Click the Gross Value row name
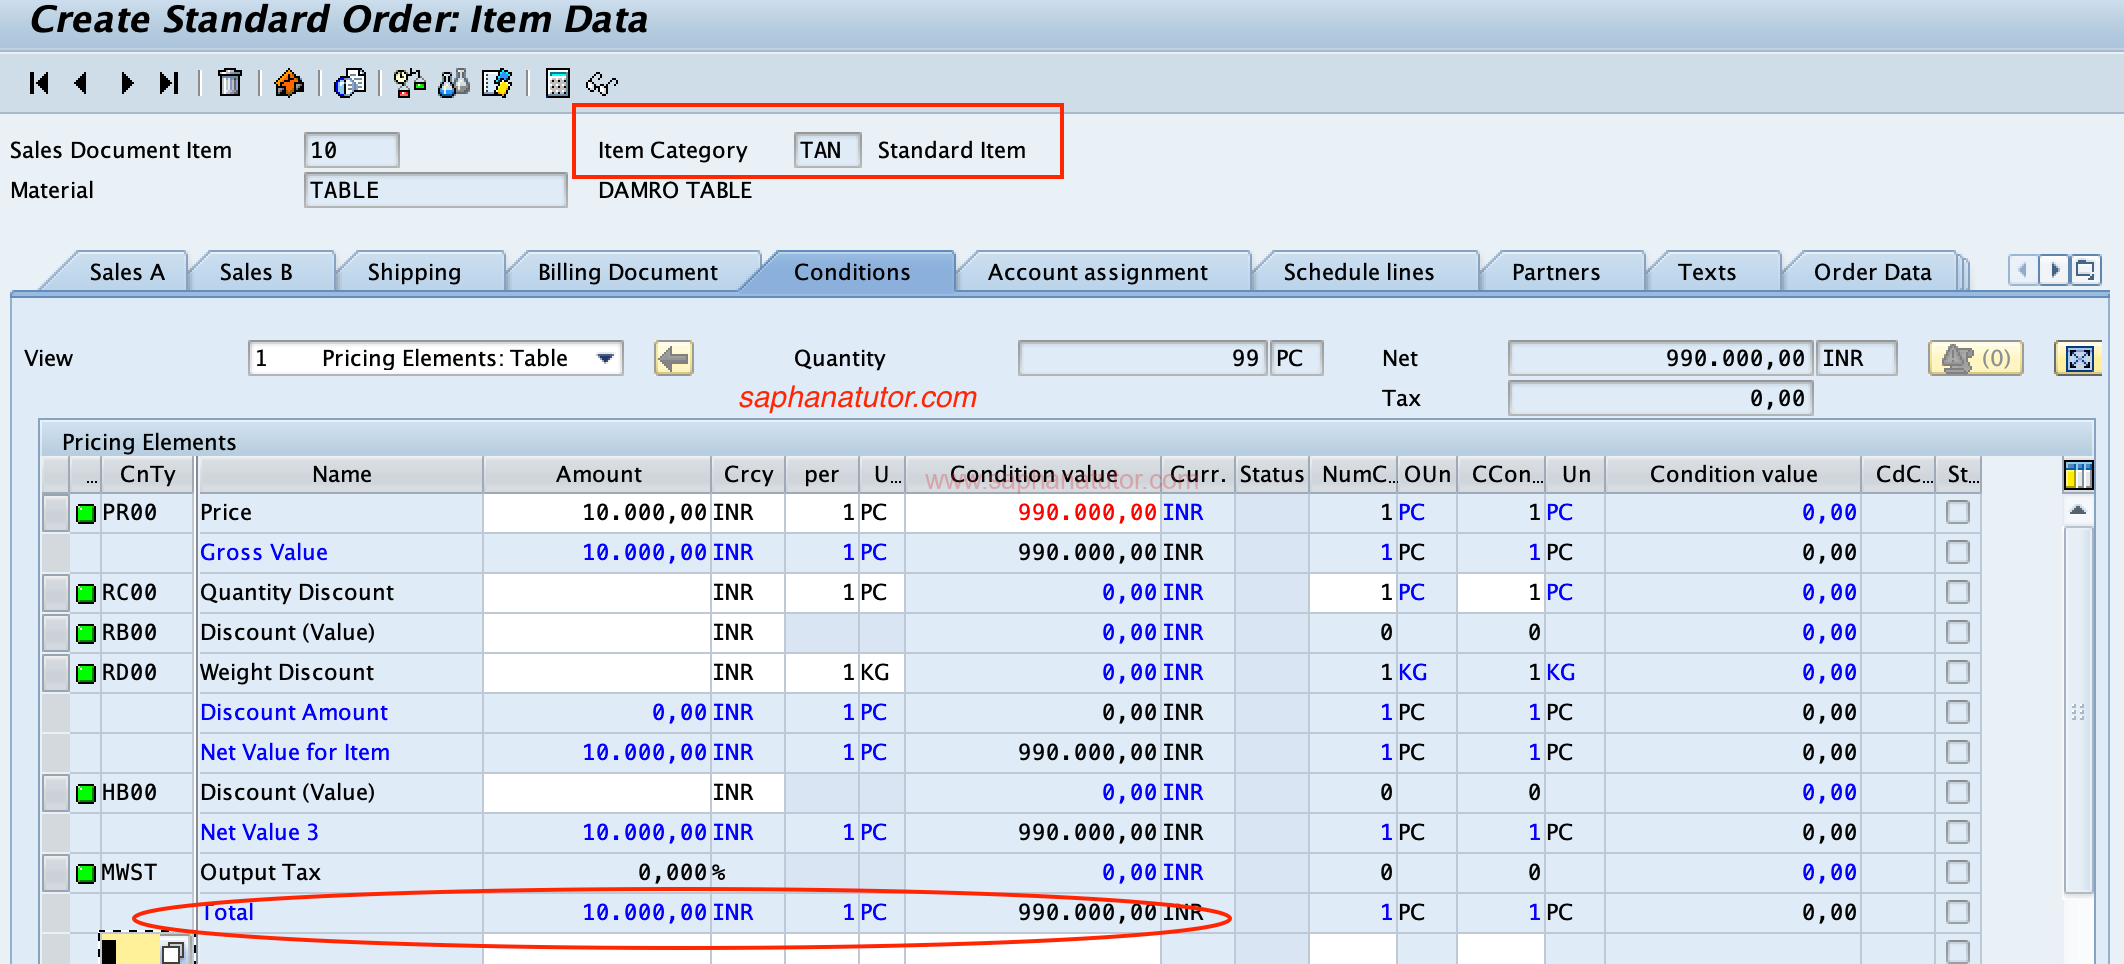 coord(264,552)
